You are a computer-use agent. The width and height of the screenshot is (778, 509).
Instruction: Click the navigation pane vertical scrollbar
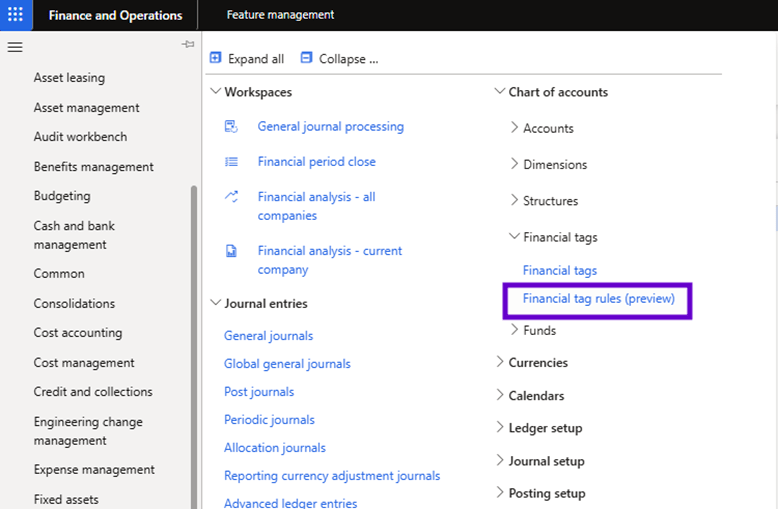(194, 340)
